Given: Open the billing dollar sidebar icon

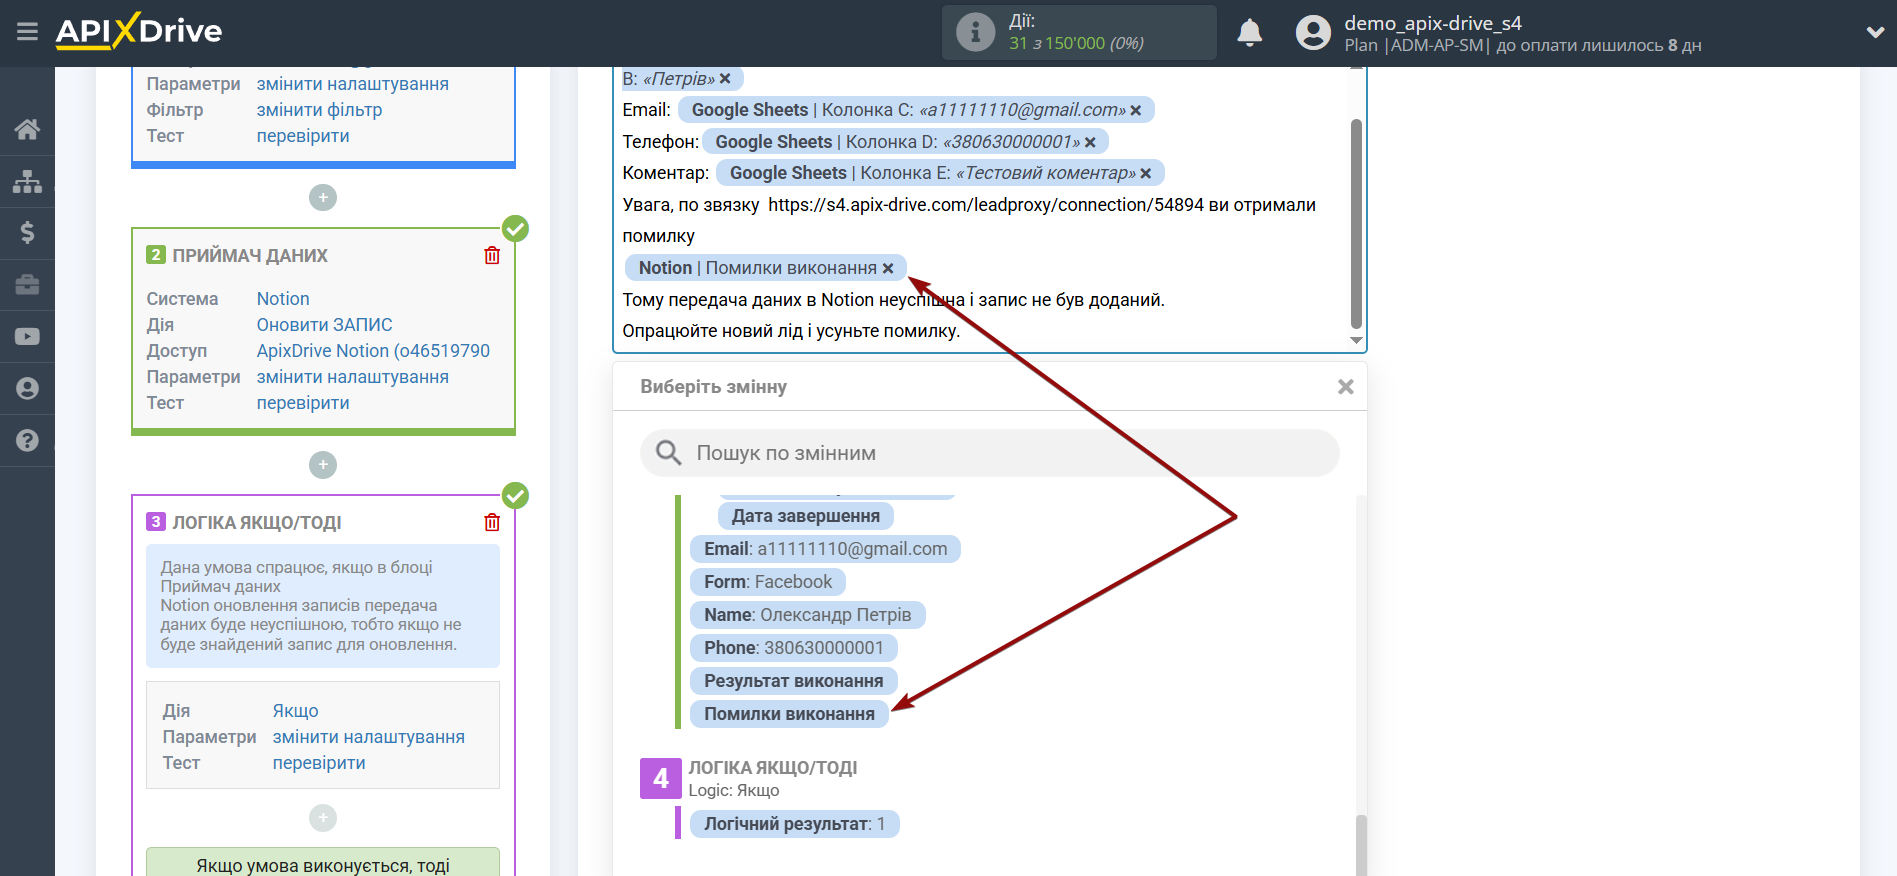Looking at the screenshot, I should click(x=27, y=233).
